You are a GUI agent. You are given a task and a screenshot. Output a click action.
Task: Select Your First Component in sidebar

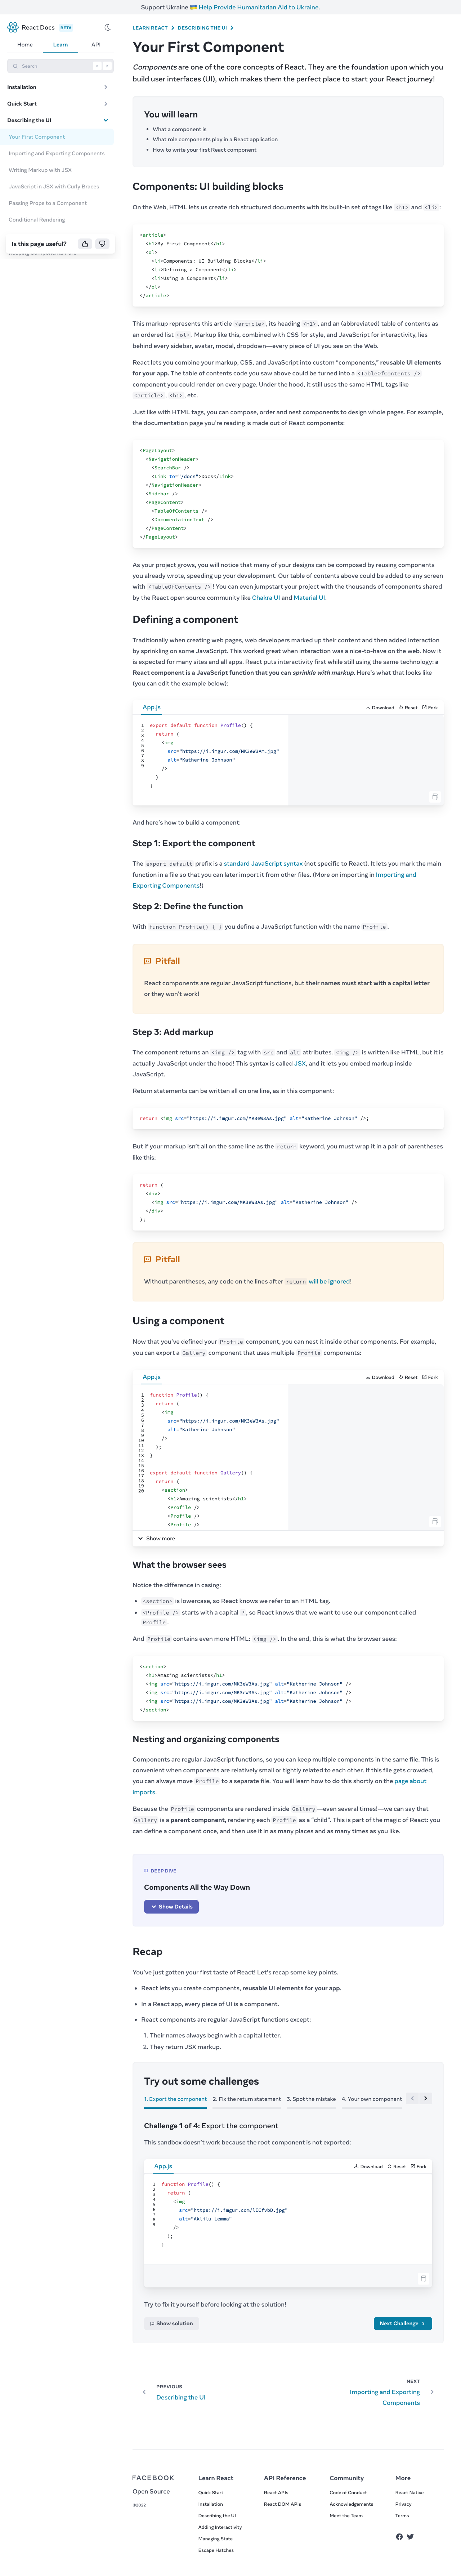(x=57, y=137)
